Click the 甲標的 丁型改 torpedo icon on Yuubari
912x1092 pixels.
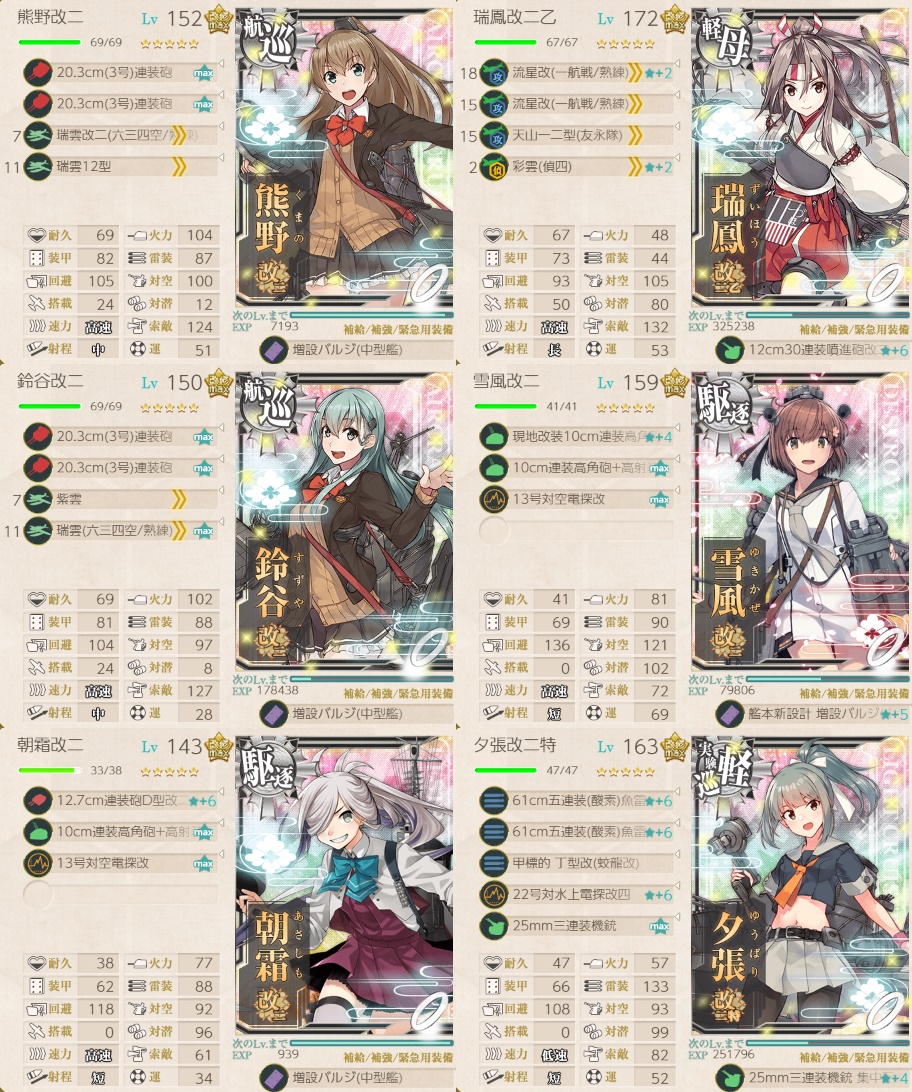(x=494, y=863)
